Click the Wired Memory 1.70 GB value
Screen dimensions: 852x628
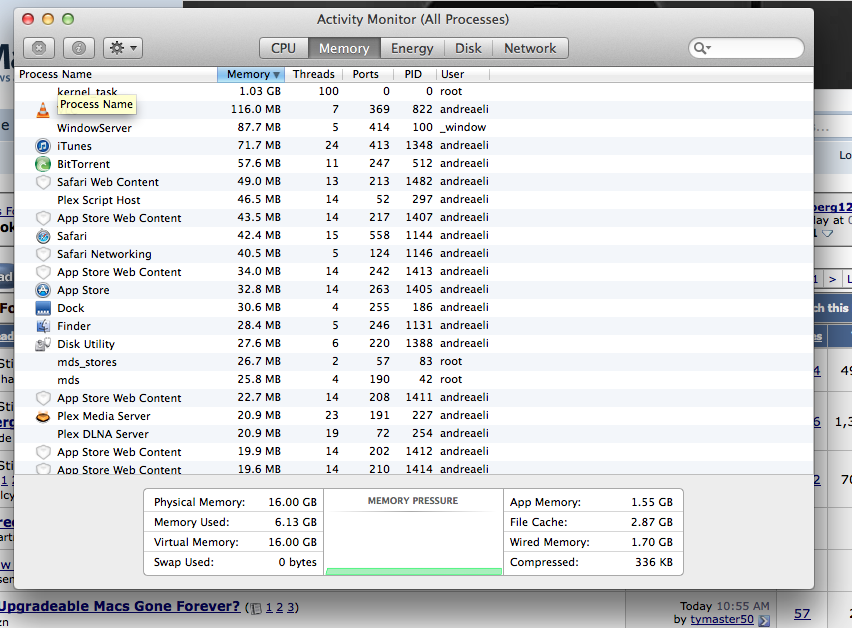[x=652, y=542]
